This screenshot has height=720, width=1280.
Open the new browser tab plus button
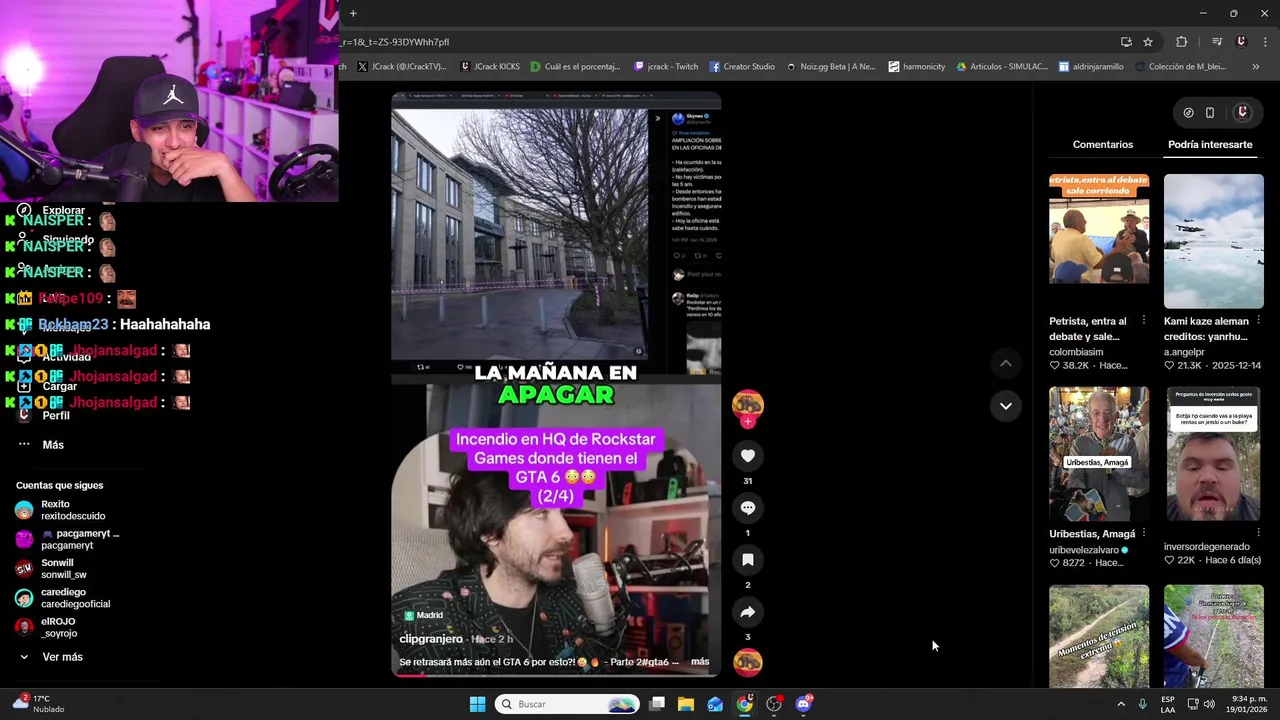pos(353,13)
